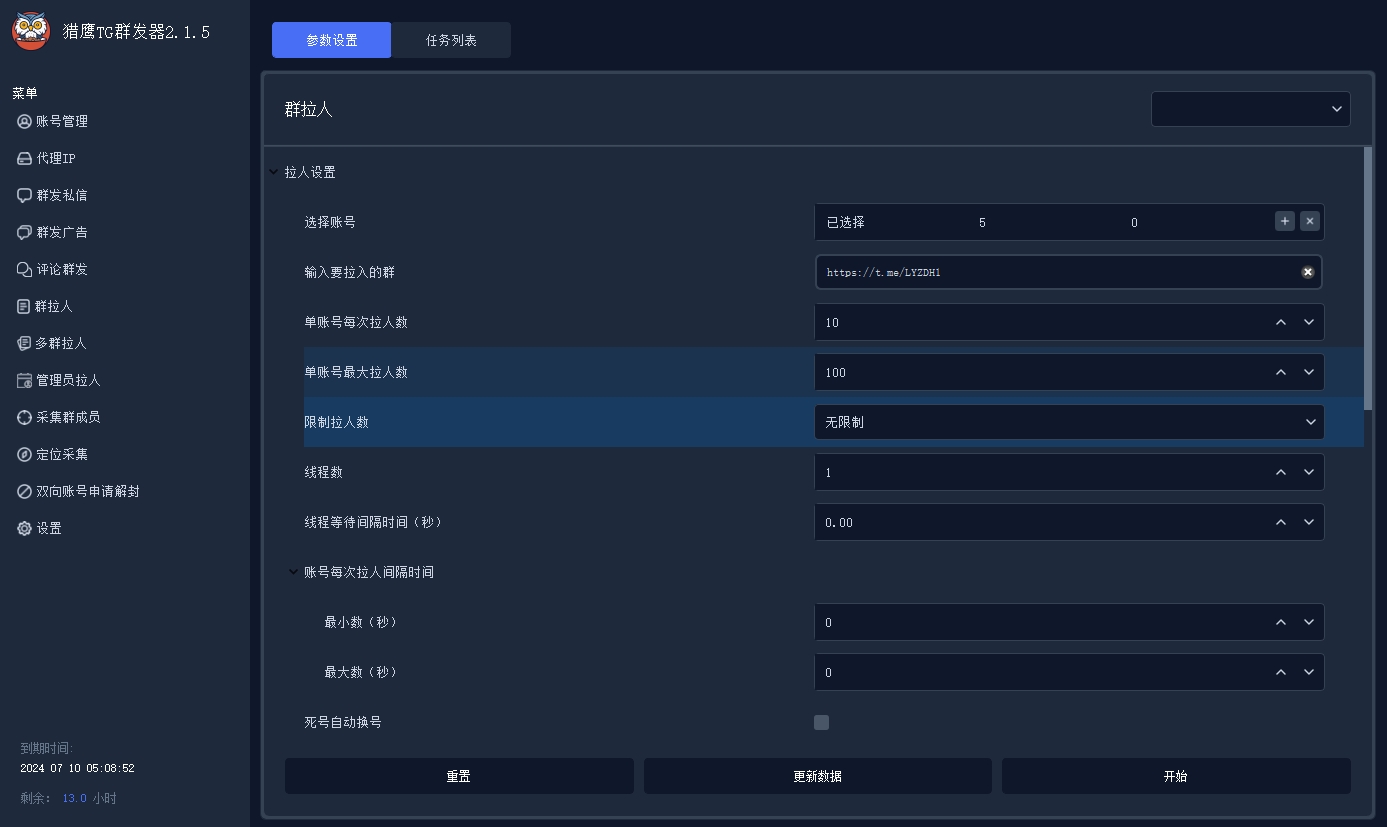Click the 定位采集 compass icon

(x=25, y=454)
